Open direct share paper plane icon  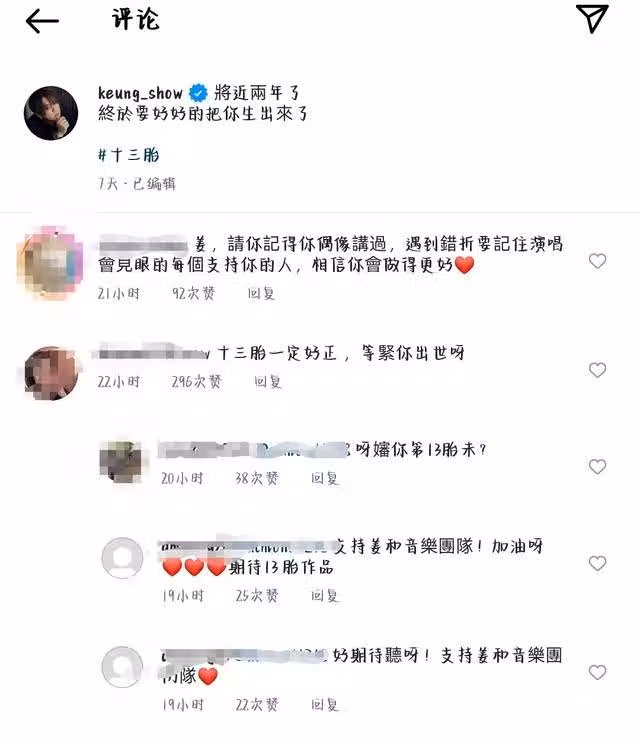592,19
